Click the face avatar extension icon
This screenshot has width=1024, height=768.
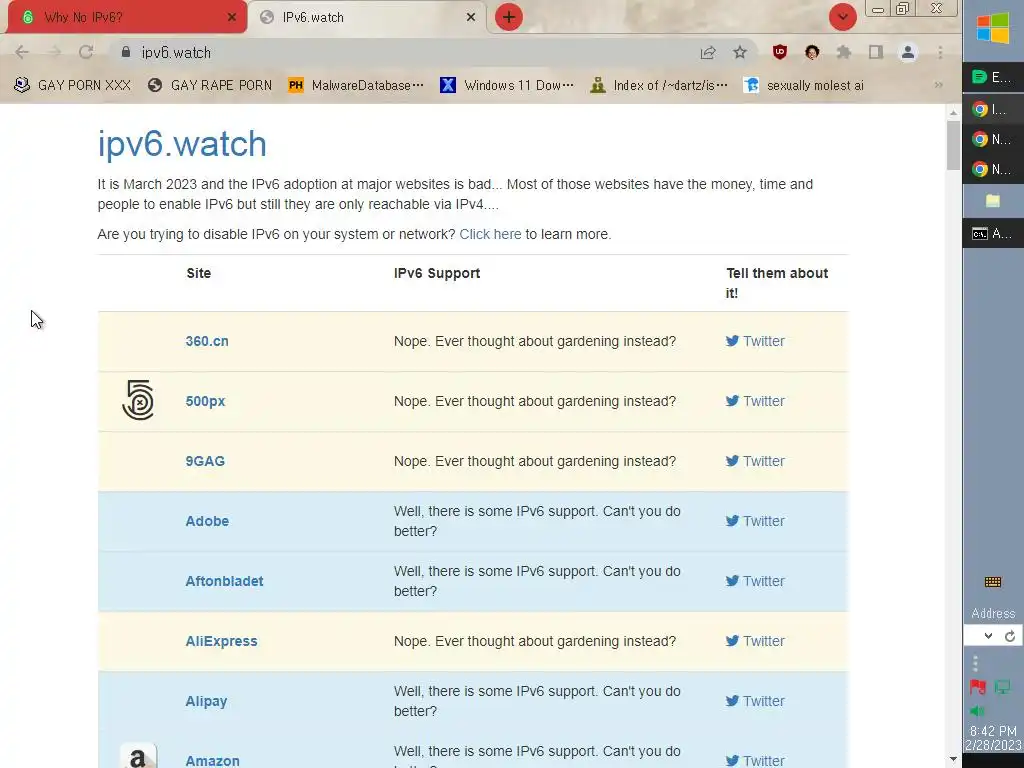pyautogui.click(x=812, y=52)
